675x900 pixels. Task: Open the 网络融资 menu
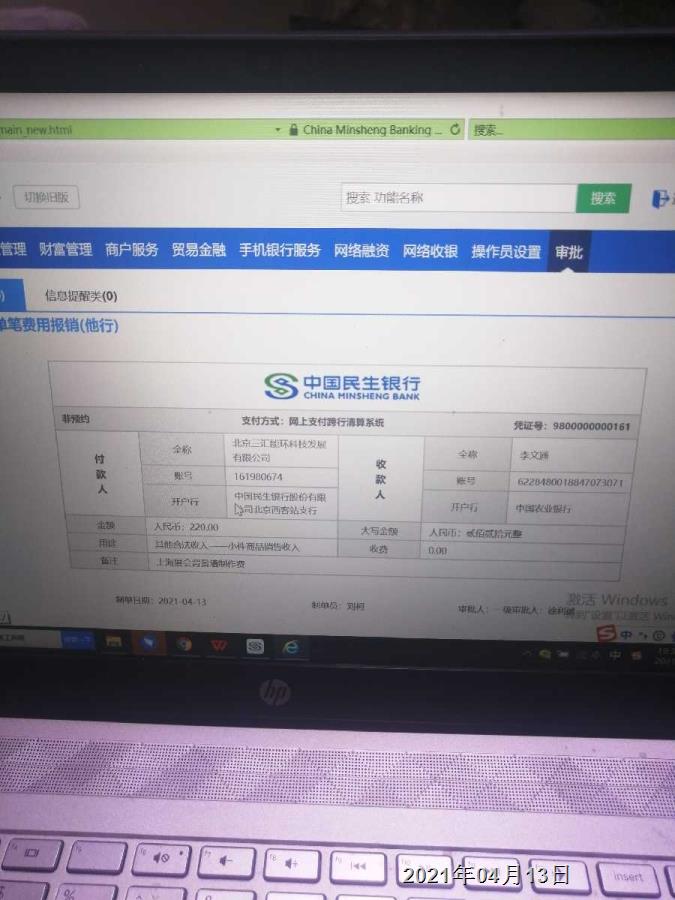tap(362, 250)
